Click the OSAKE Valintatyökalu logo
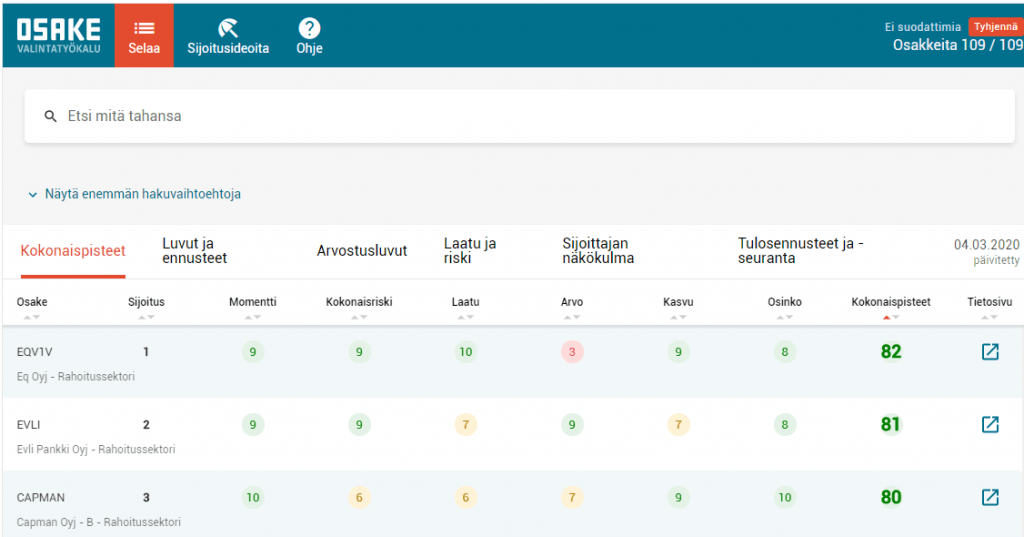The image size is (1024, 537). point(59,35)
